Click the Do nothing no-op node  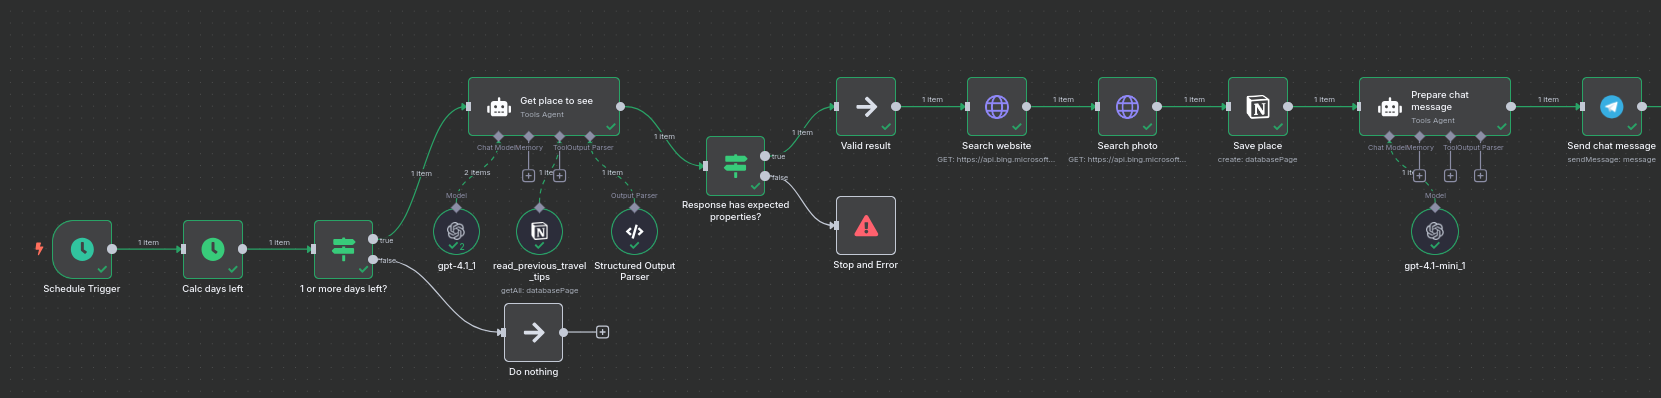coord(534,332)
